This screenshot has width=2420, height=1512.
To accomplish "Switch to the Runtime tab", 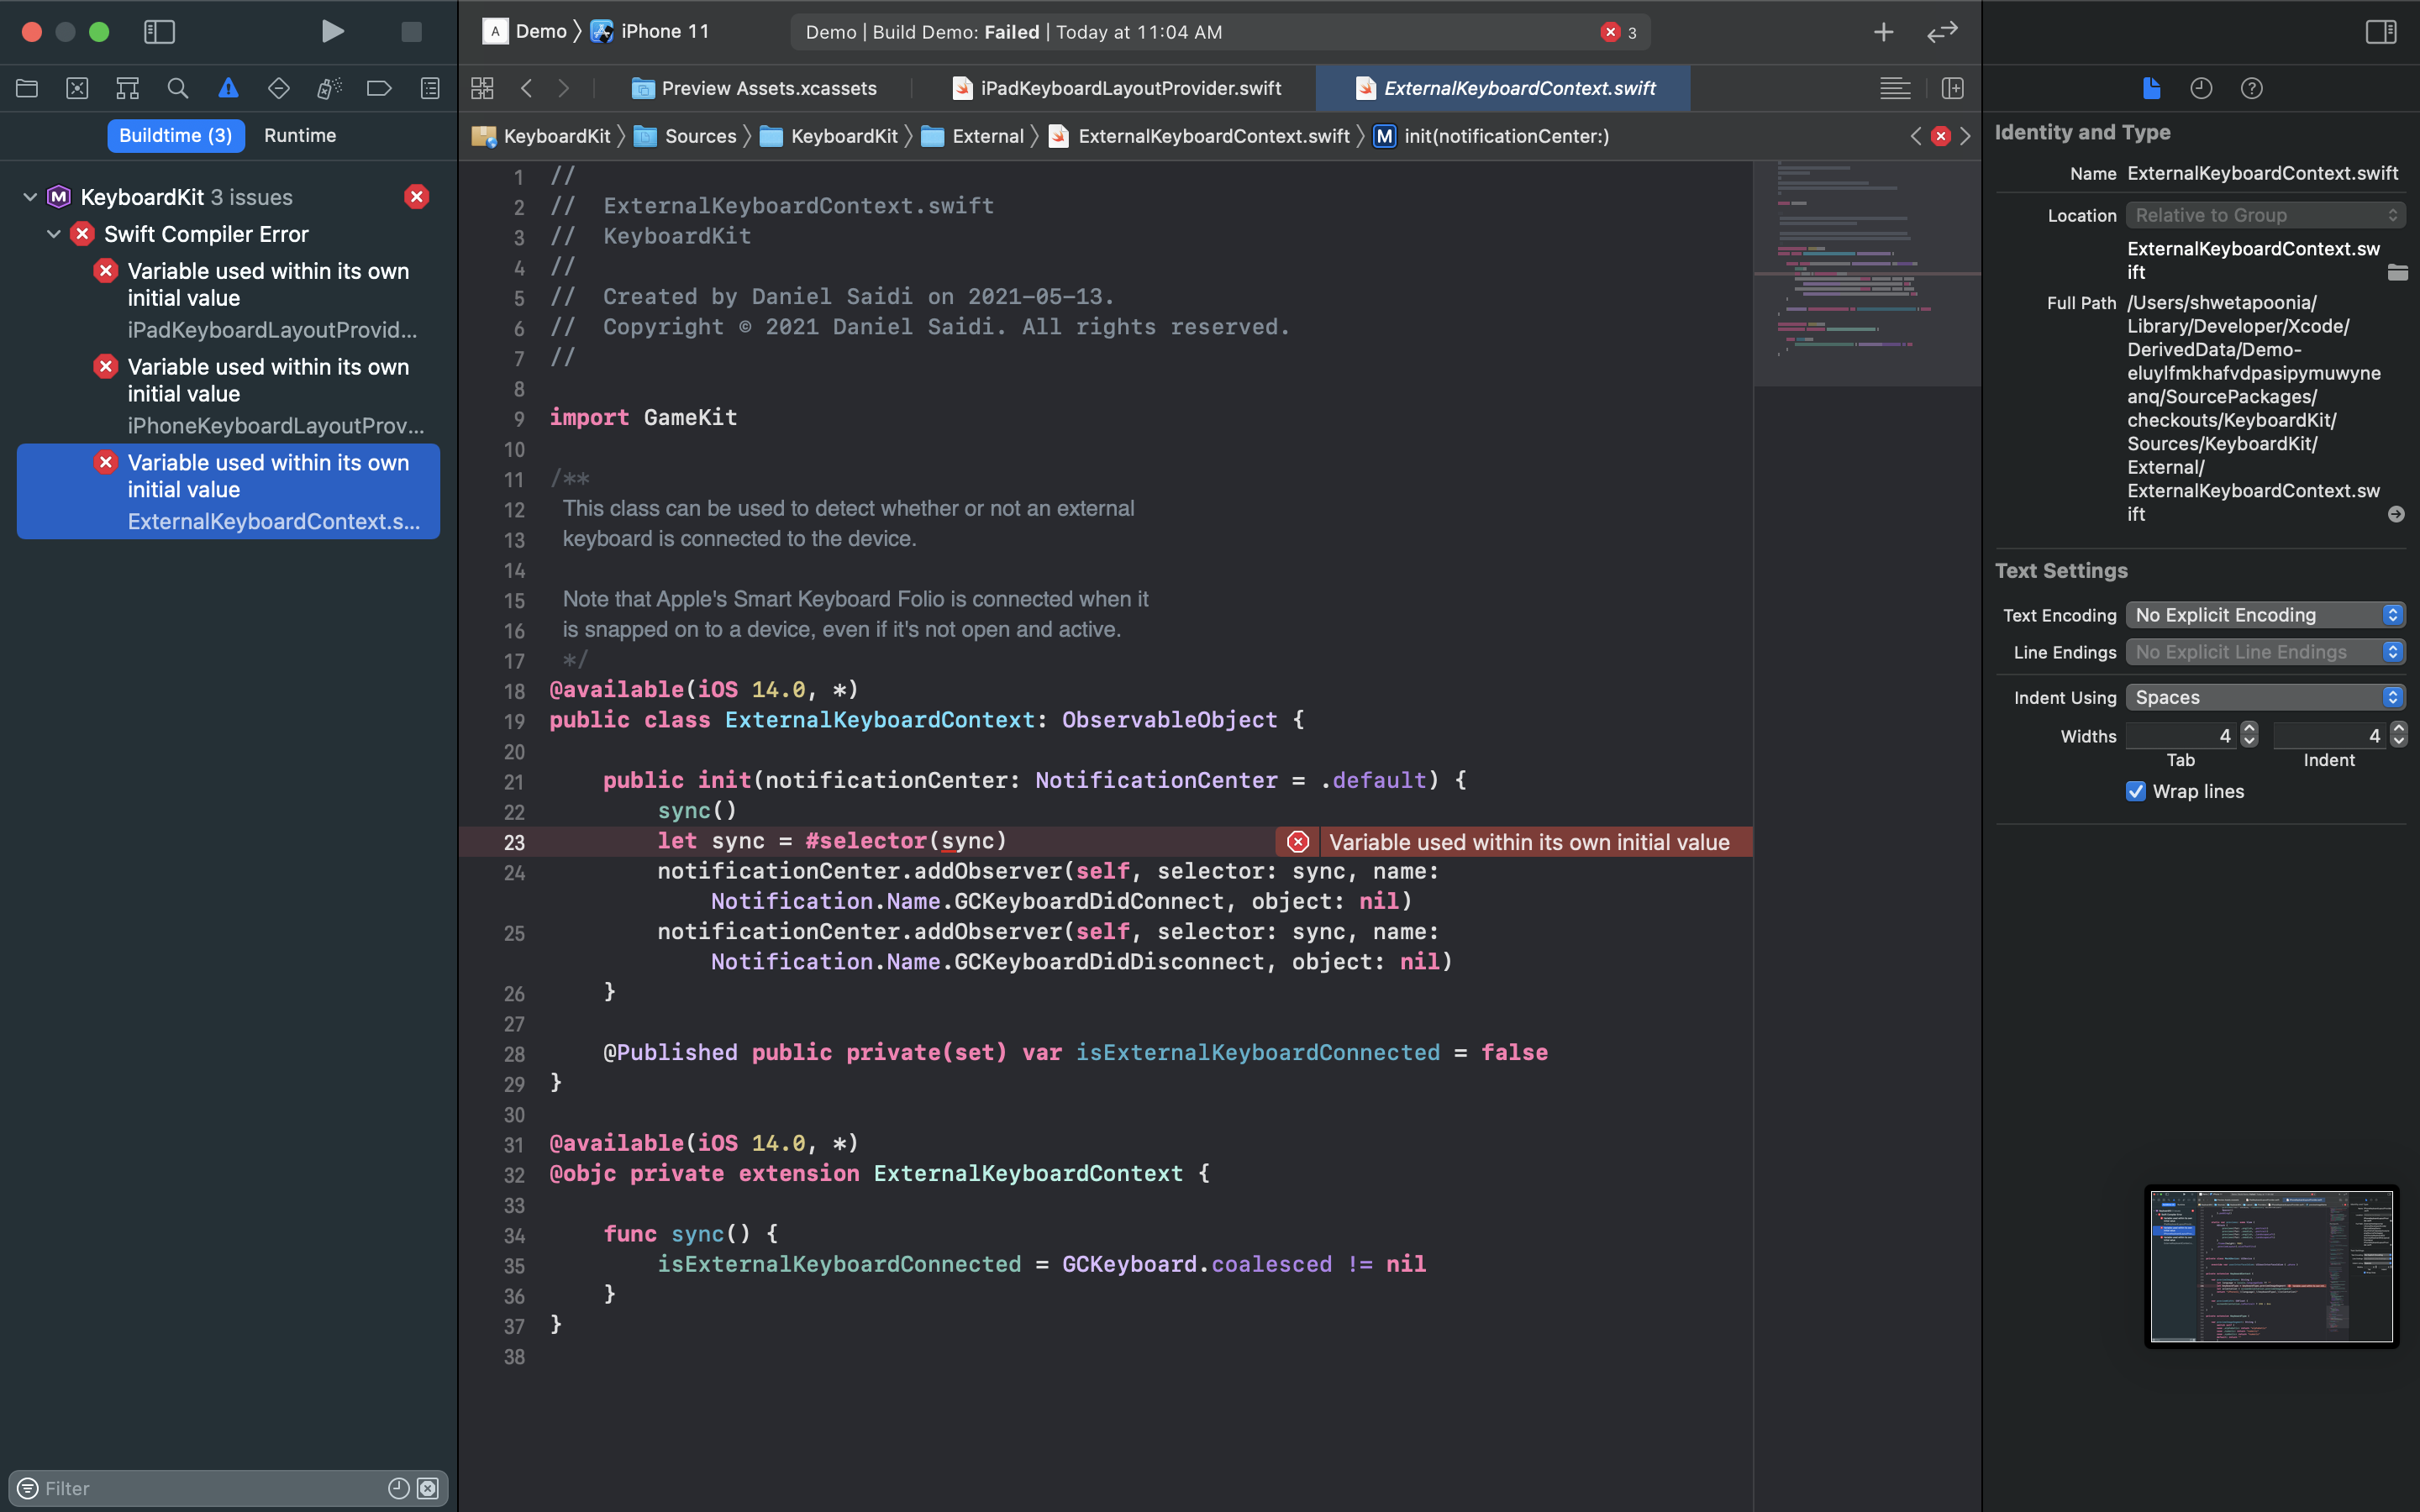I will click(299, 135).
